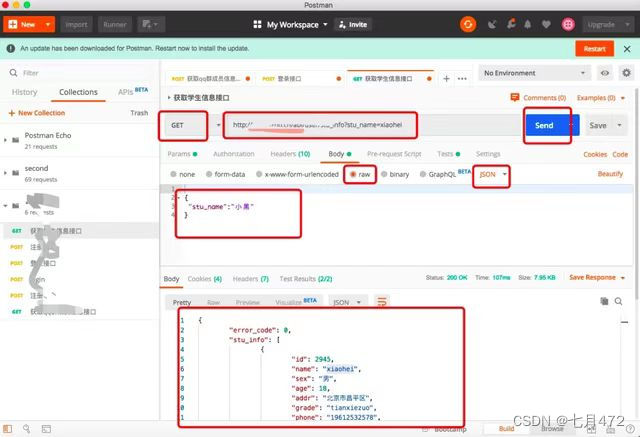640x437 pixels.
Task: Click the wrench settings icon in header
Action: 511,24
